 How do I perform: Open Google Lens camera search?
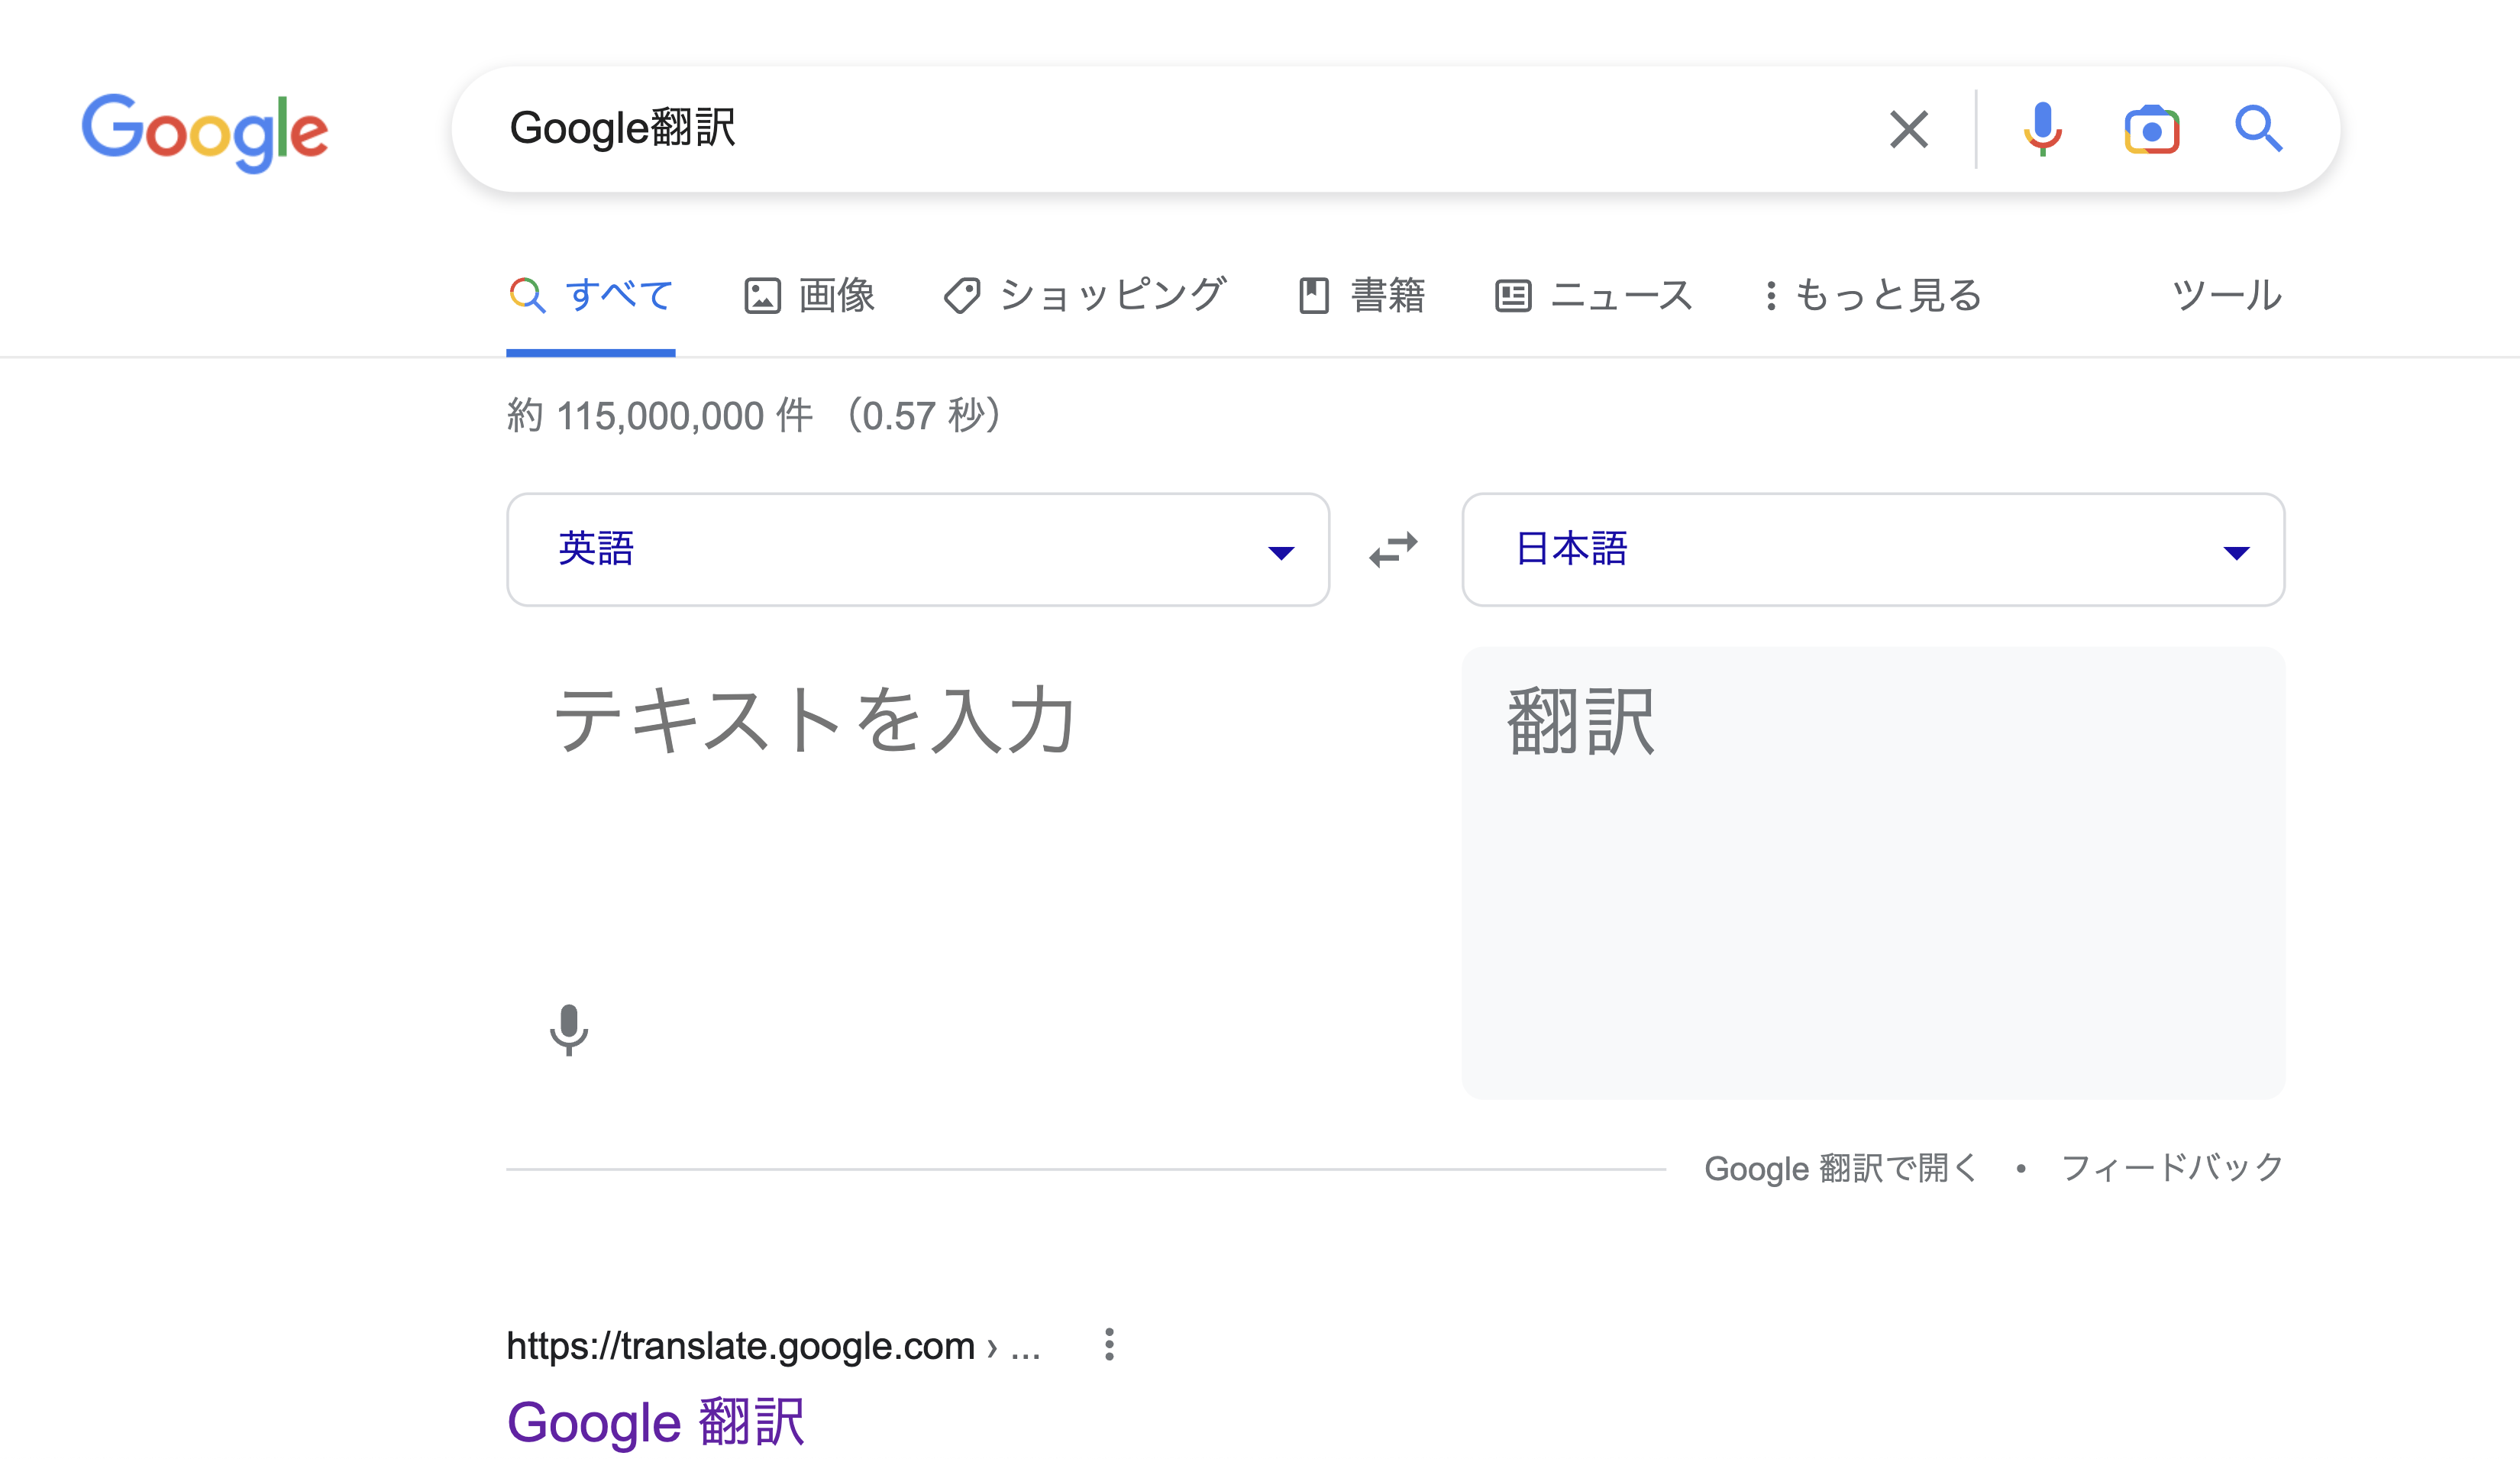[2152, 130]
